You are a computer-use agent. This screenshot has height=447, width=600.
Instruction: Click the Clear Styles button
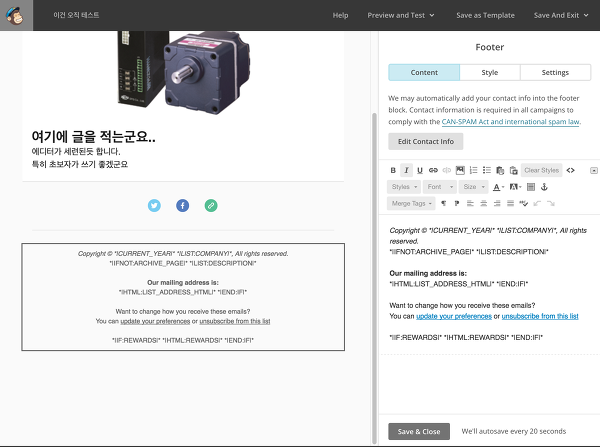(x=541, y=170)
